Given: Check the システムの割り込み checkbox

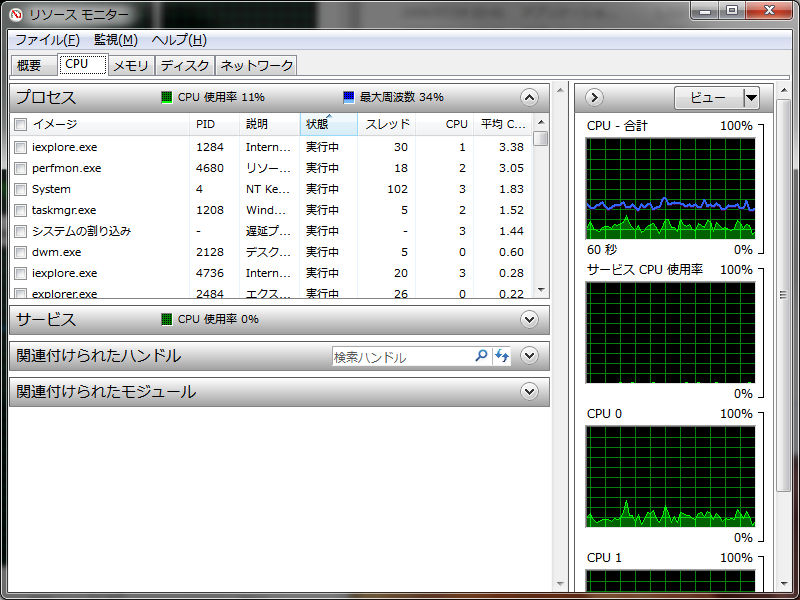Looking at the screenshot, I should pyautogui.click(x=20, y=231).
